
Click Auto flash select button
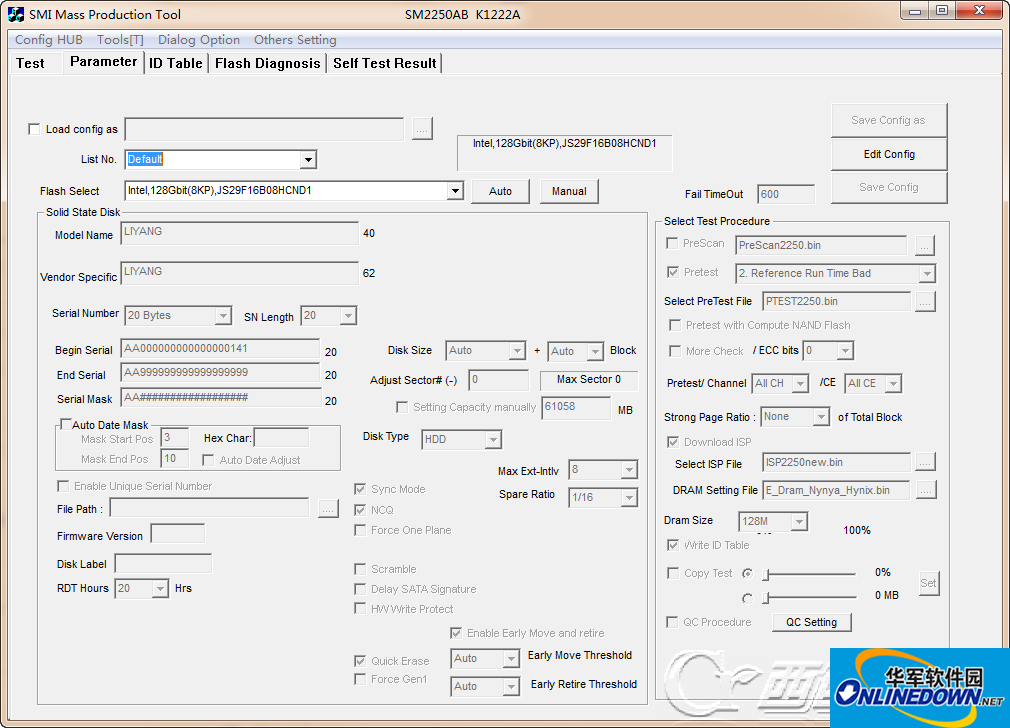click(500, 191)
